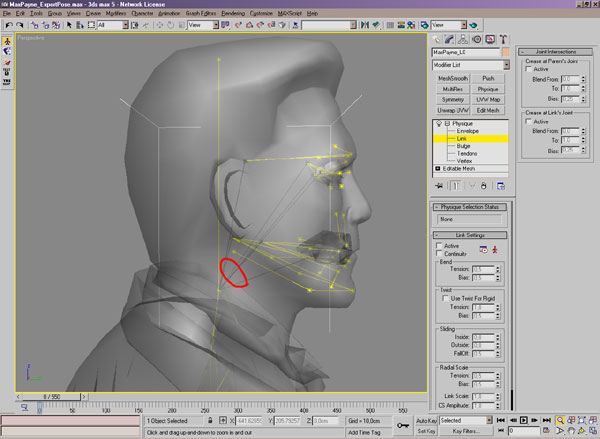
Task: Open the Motion command panel tab
Action: click(x=476, y=39)
